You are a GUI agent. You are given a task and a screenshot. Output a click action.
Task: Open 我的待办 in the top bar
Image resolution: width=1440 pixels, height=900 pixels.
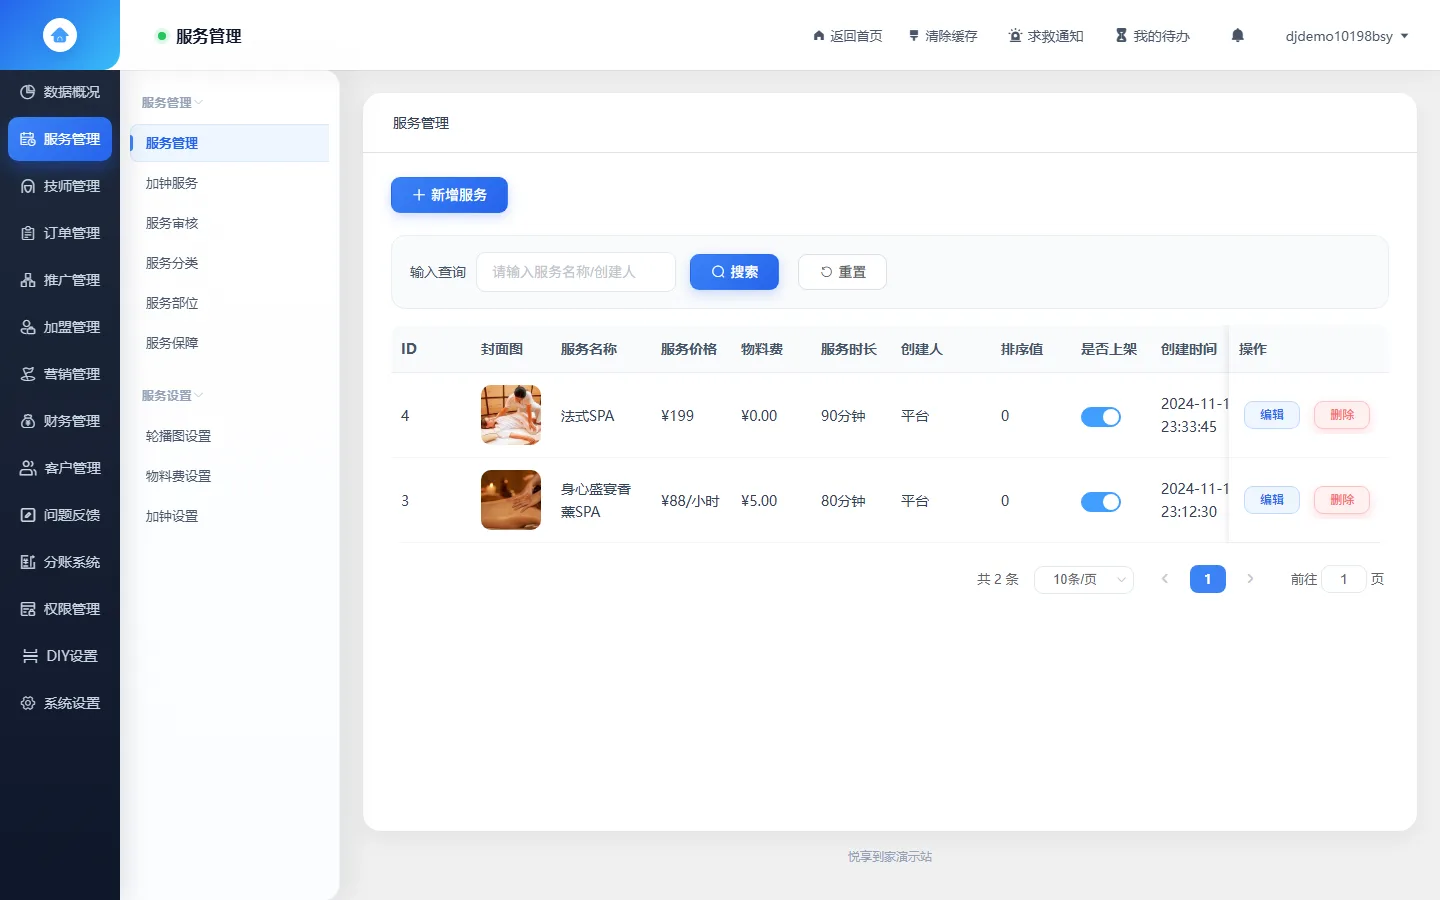(1152, 36)
